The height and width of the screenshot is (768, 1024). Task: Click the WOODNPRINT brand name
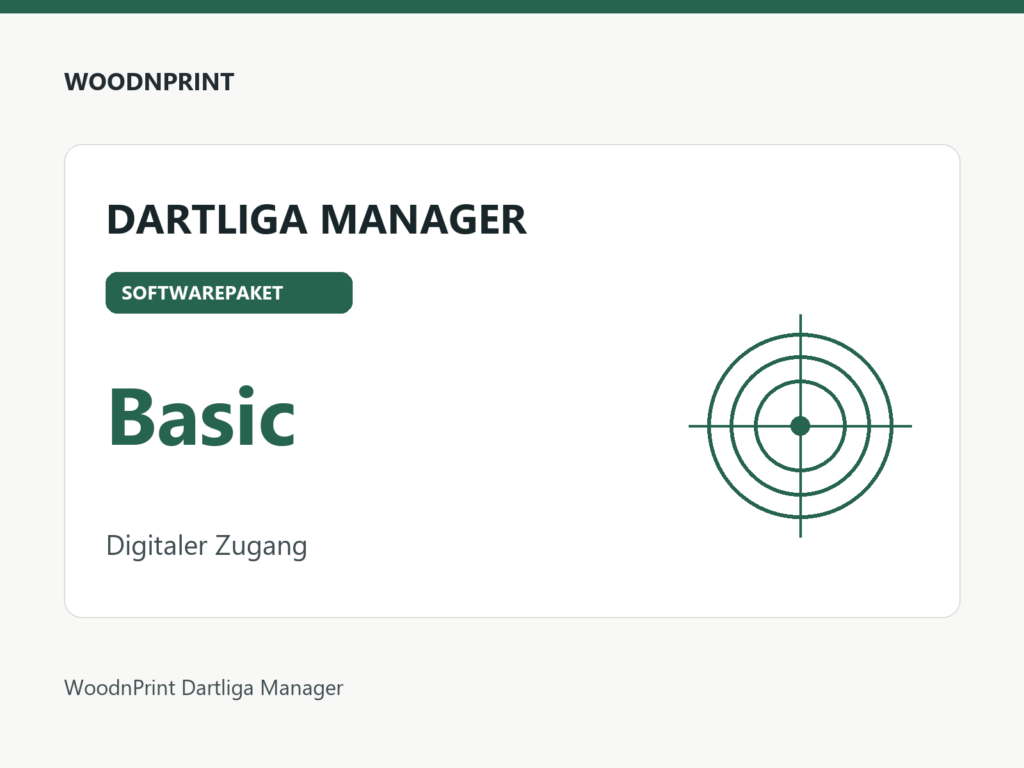tap(149, 82)
